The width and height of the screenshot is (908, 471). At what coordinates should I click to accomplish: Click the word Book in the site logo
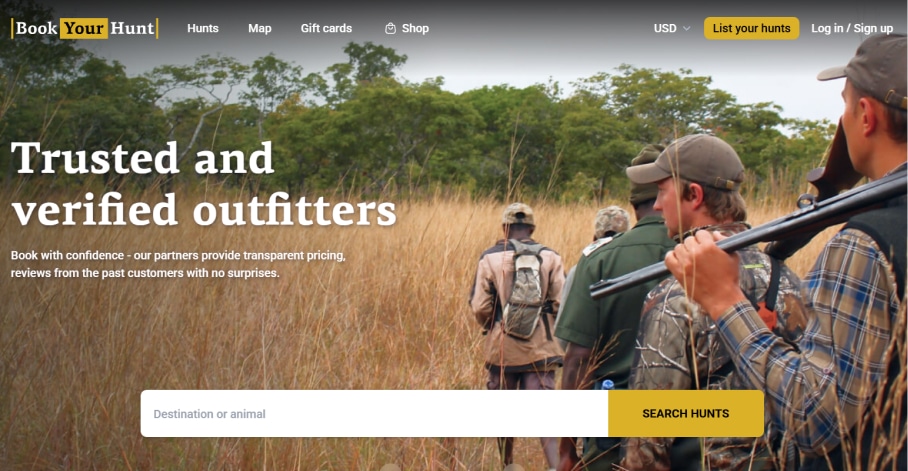36,28
